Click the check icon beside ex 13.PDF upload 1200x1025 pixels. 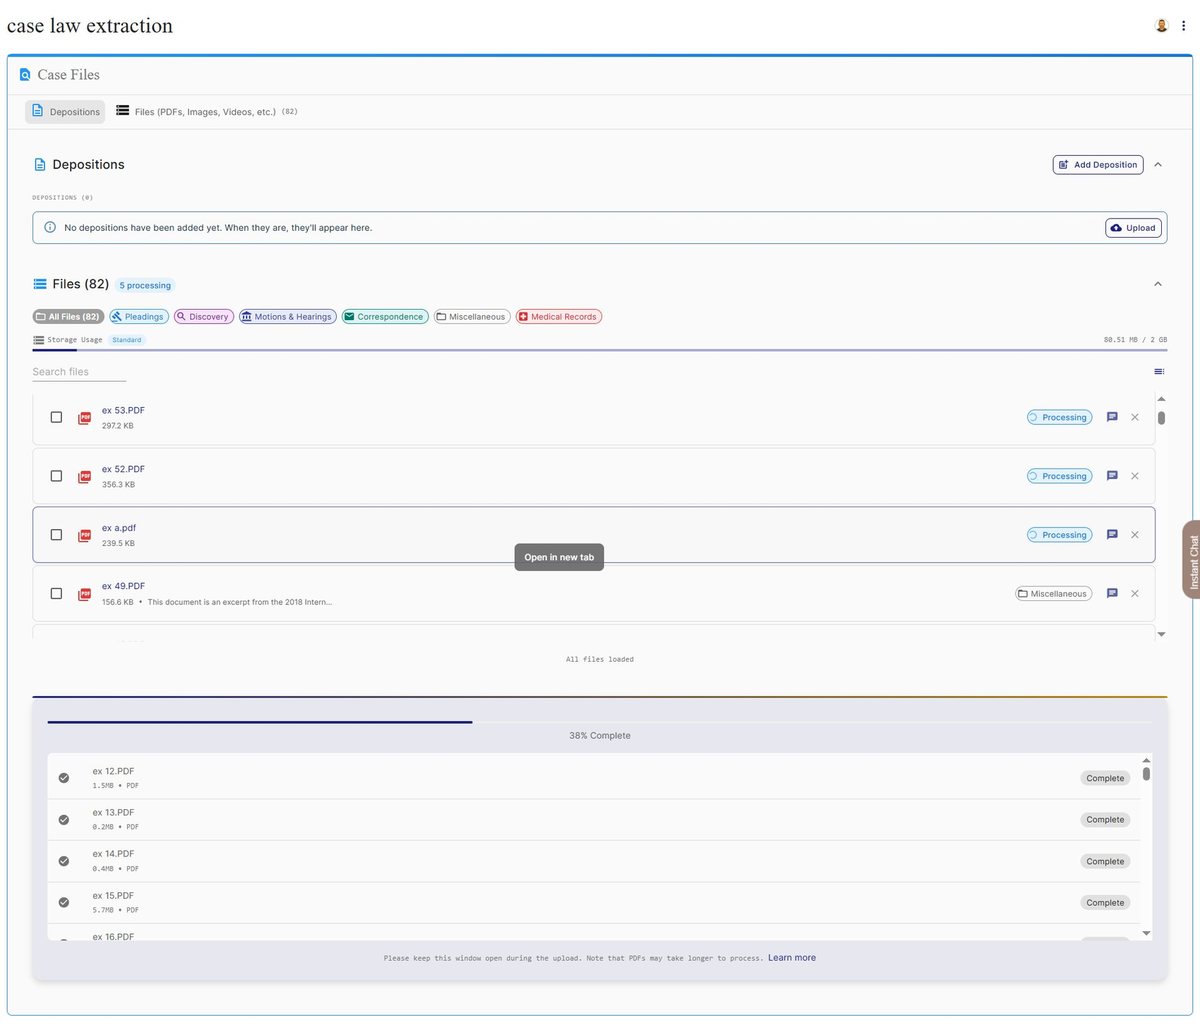point(64,820)
